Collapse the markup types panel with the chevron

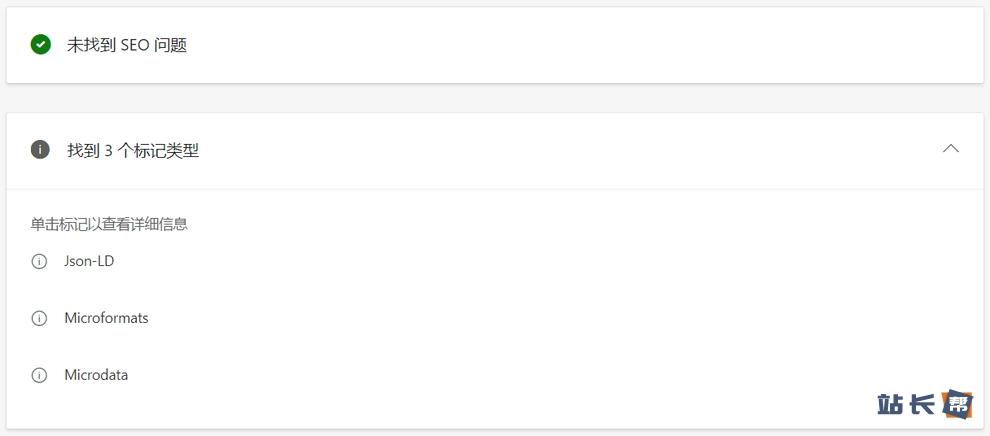(x=950, y=149)
